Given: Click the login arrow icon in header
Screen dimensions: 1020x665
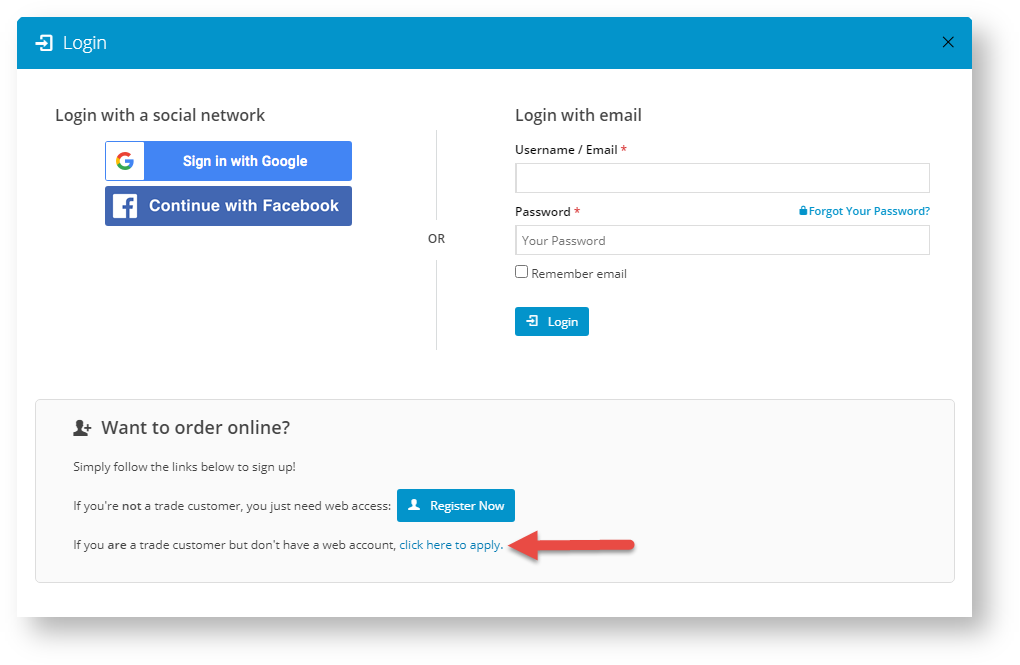Looking at the screenshot, I should 44,43.
